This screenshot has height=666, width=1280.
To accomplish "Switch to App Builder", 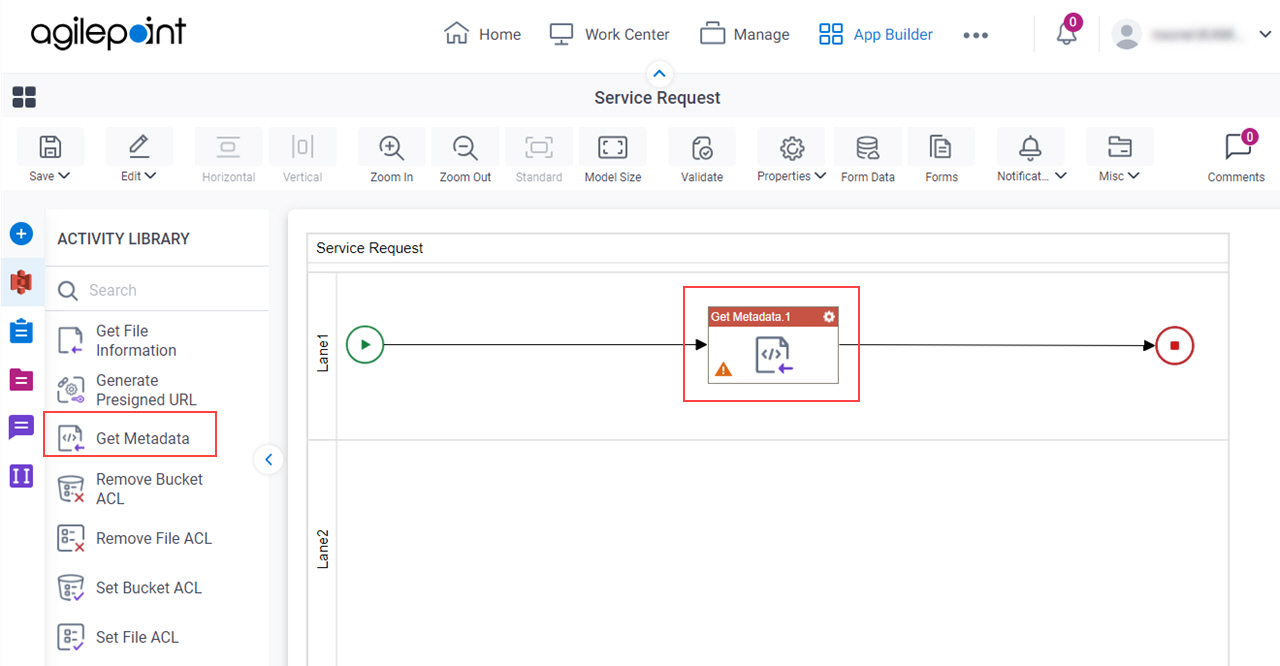I will coord(876,34).
